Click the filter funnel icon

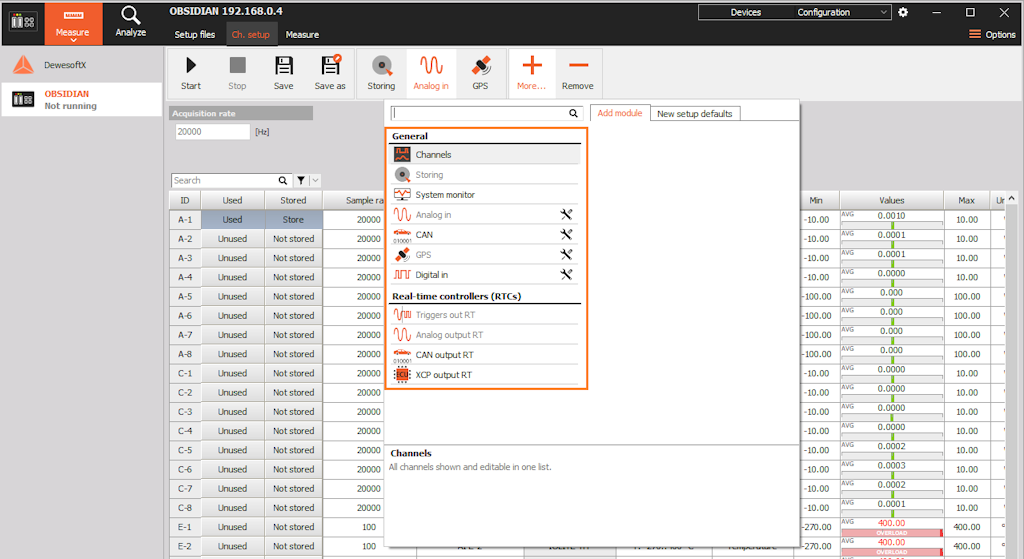pos(301,180)
